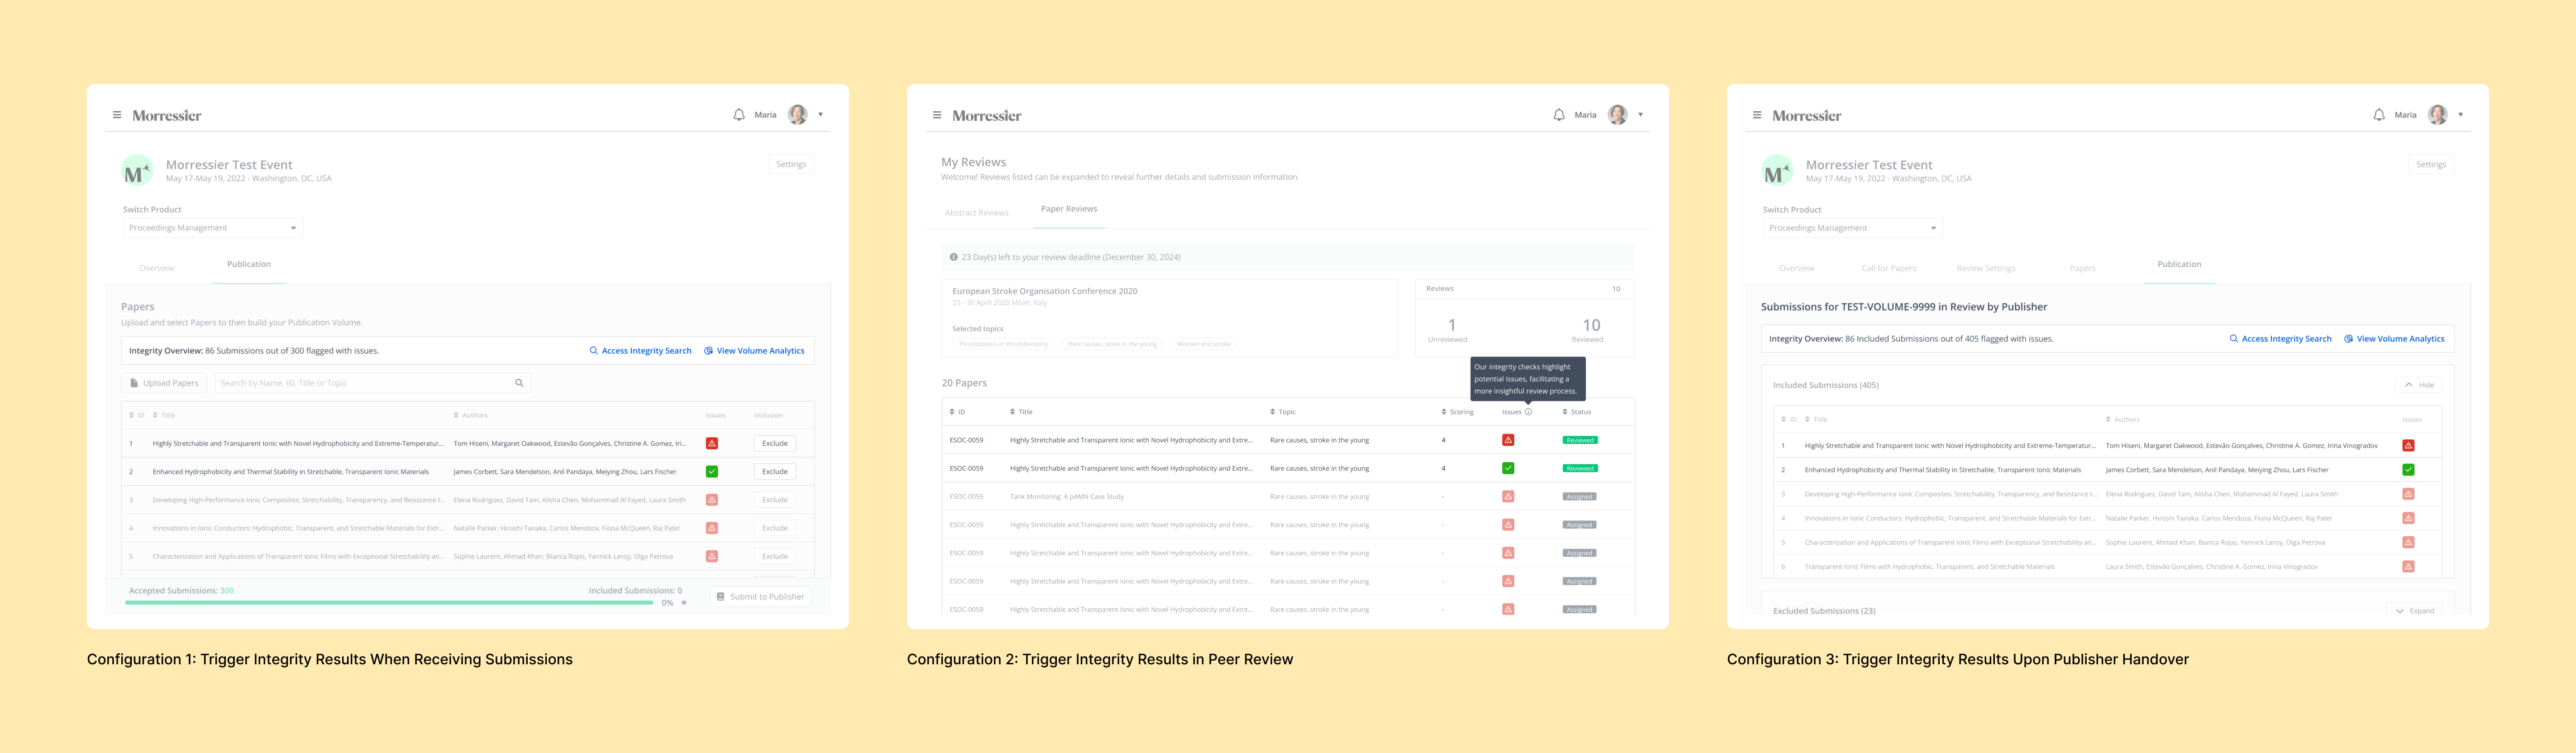Click Settings button in Configuration 3 screen

pyautogui.click(x=2431, y=164)
